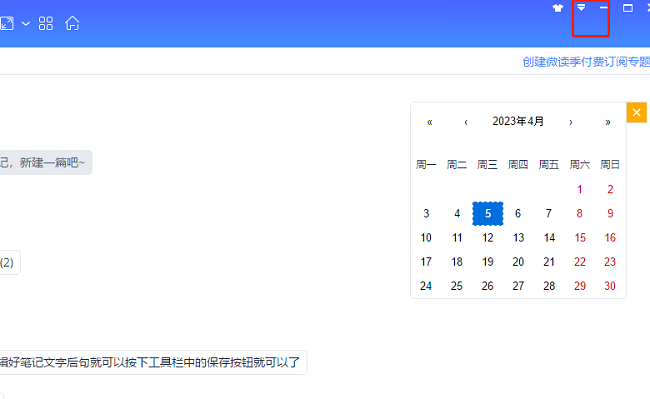Go to next month in calendar

tap(571, 122)
